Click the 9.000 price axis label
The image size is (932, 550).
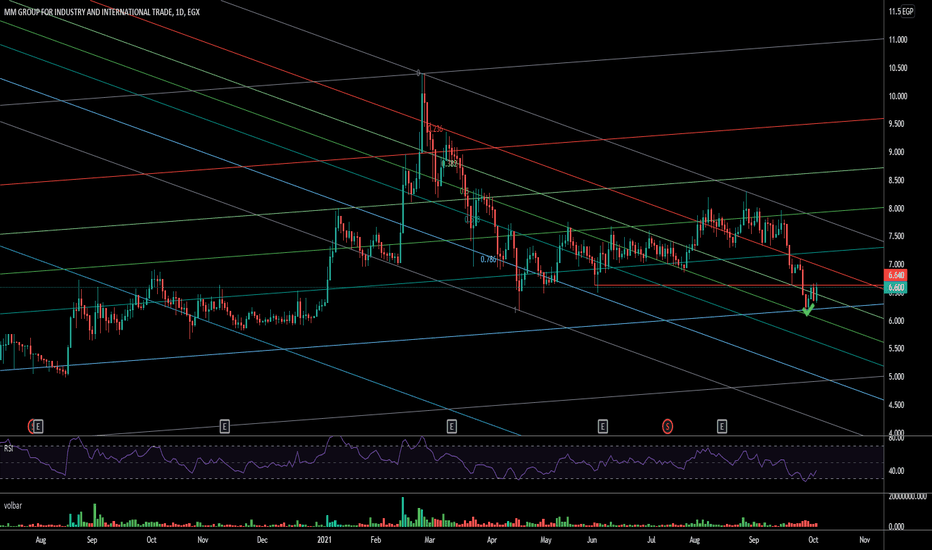click(x=896, y=152)
